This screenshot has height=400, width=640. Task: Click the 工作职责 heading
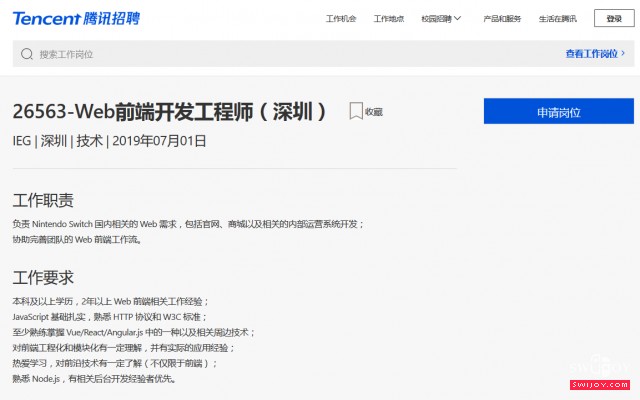tap(43, 200)
